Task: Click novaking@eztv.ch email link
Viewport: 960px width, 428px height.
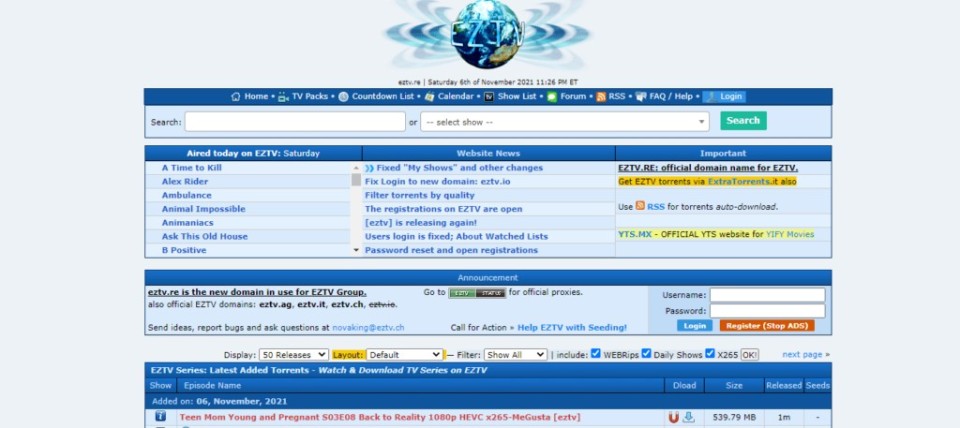Action: click(x=368, y=328)
